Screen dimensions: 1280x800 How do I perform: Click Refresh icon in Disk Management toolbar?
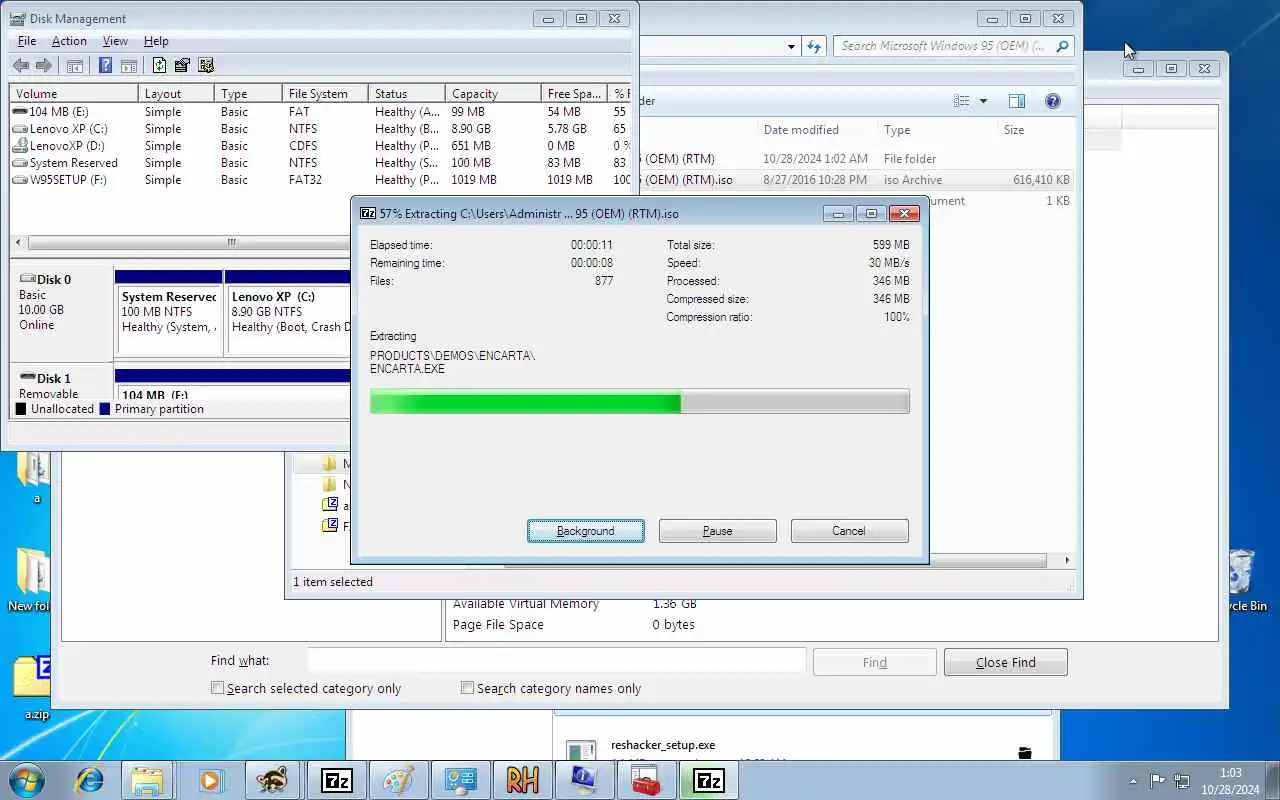(159, 66)
